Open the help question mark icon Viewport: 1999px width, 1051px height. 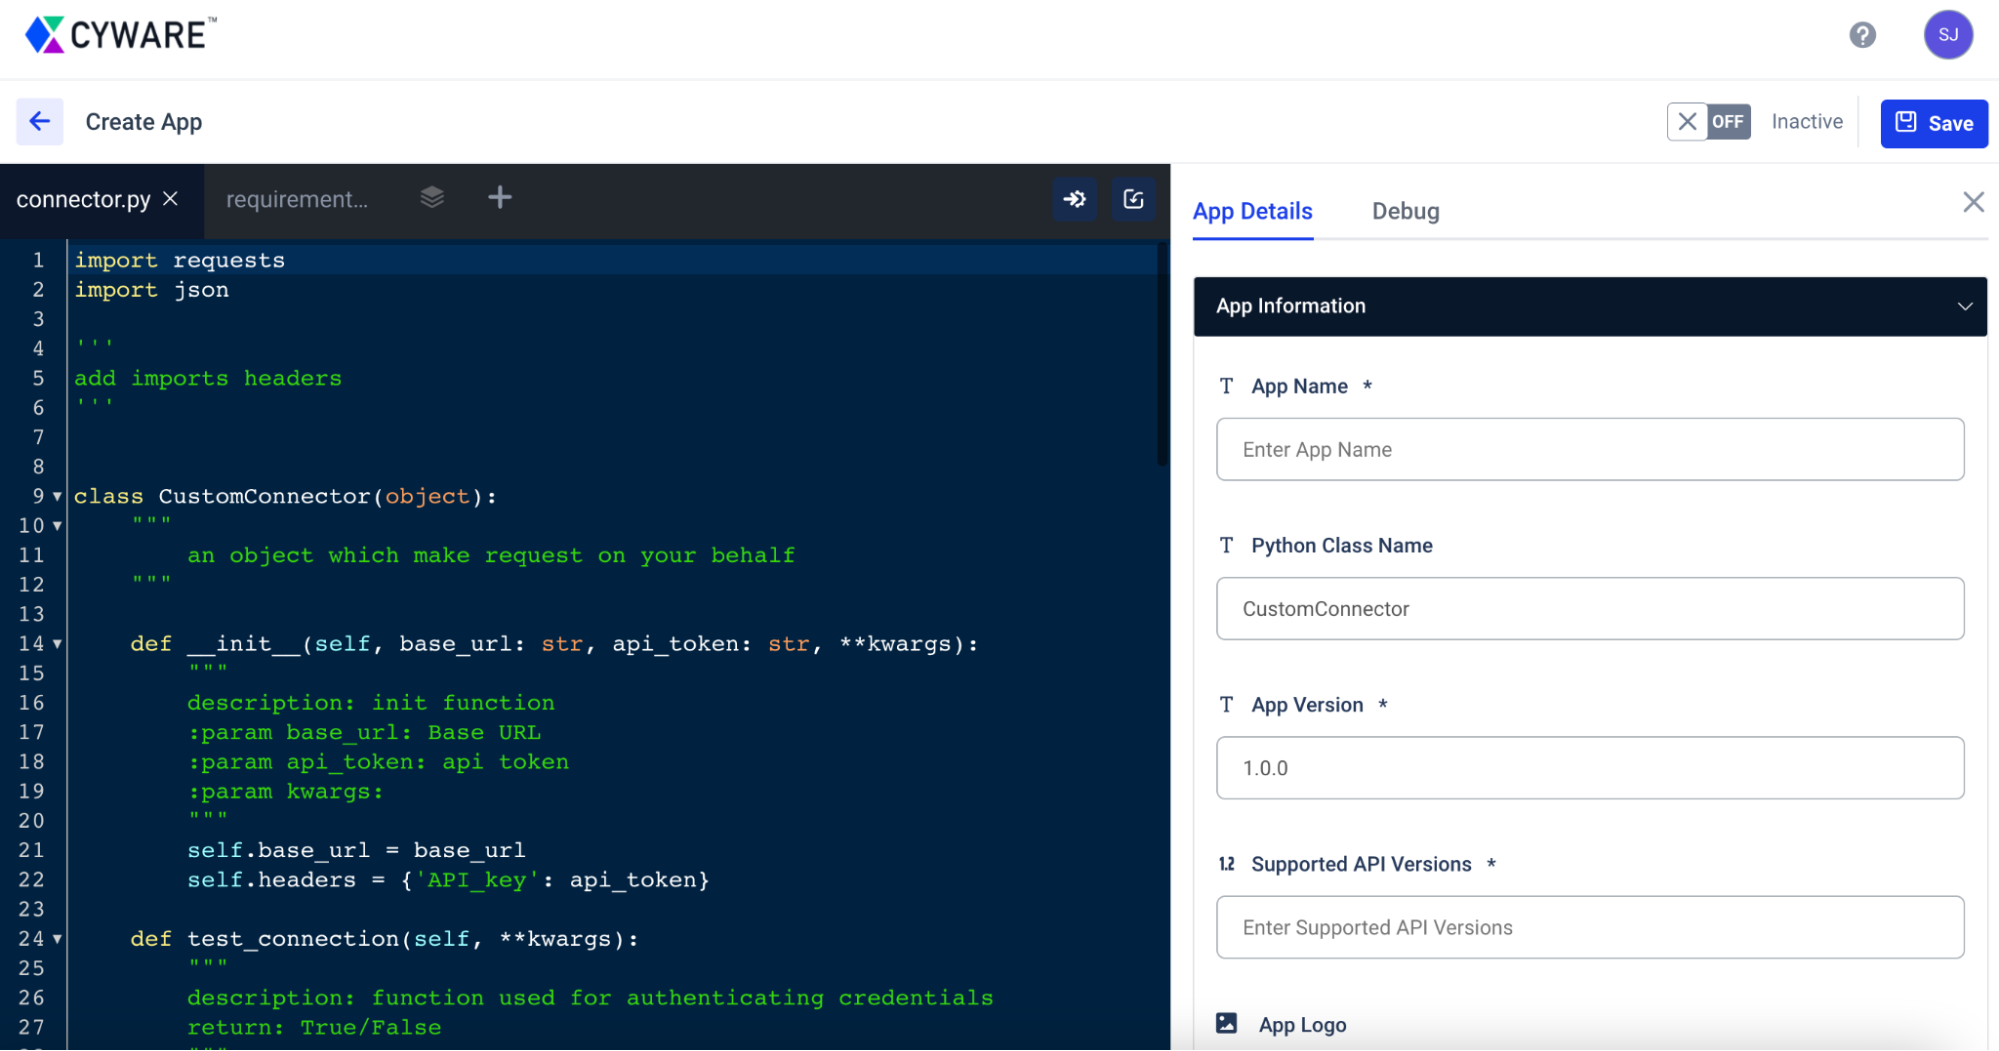(1862, 35)
